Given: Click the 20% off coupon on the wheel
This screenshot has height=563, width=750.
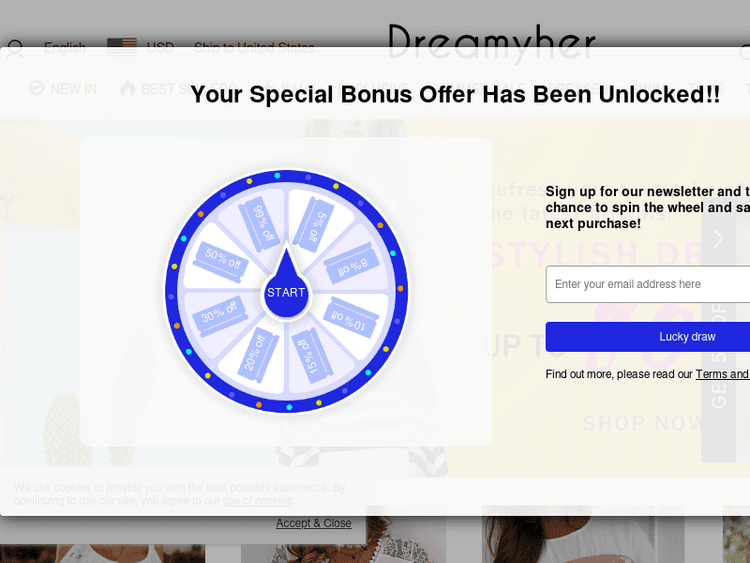Looking at the screenshot, I should click(x=256, y=353).
